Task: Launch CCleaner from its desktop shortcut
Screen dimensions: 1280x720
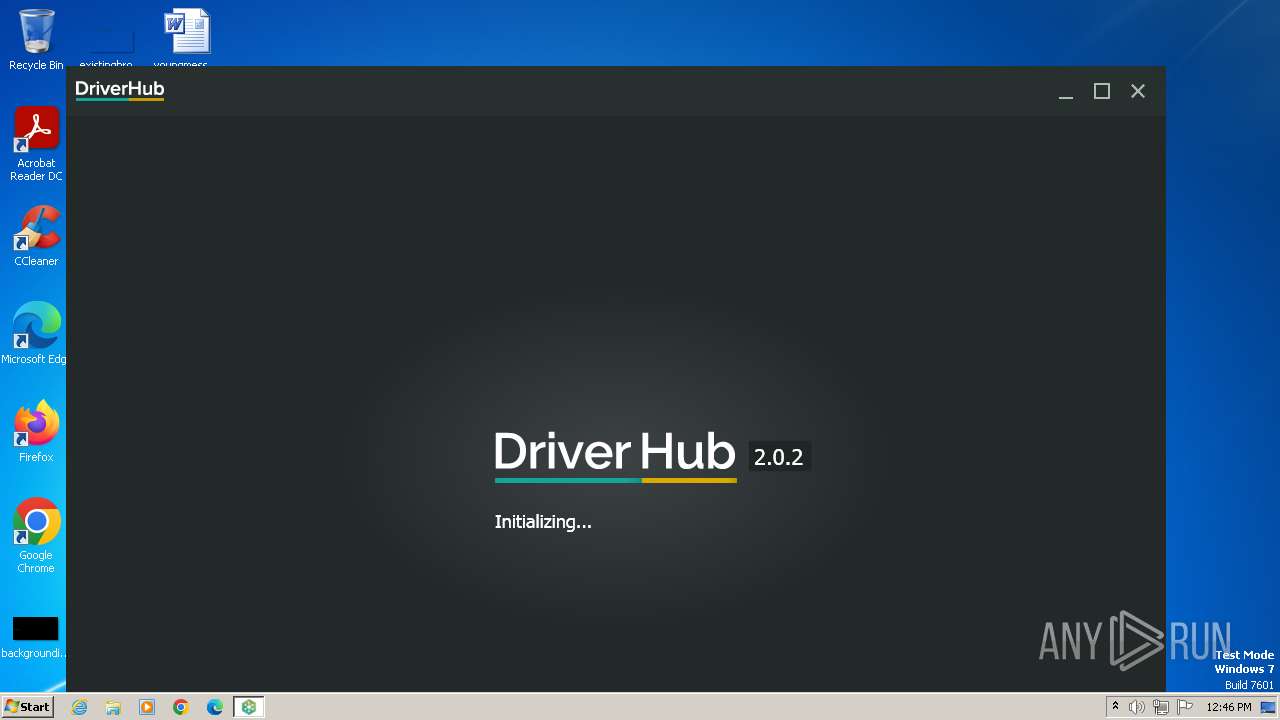Action: point(36,236)
